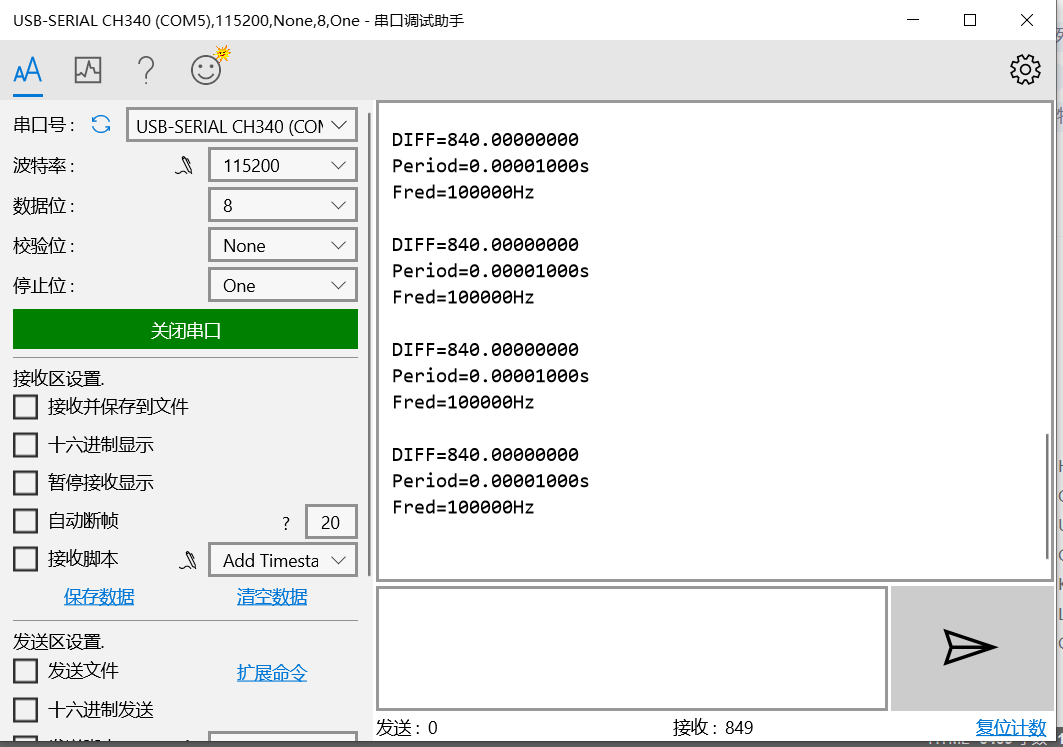
Task: Refresh the serial port list
Action: click(x=100, y=124)
